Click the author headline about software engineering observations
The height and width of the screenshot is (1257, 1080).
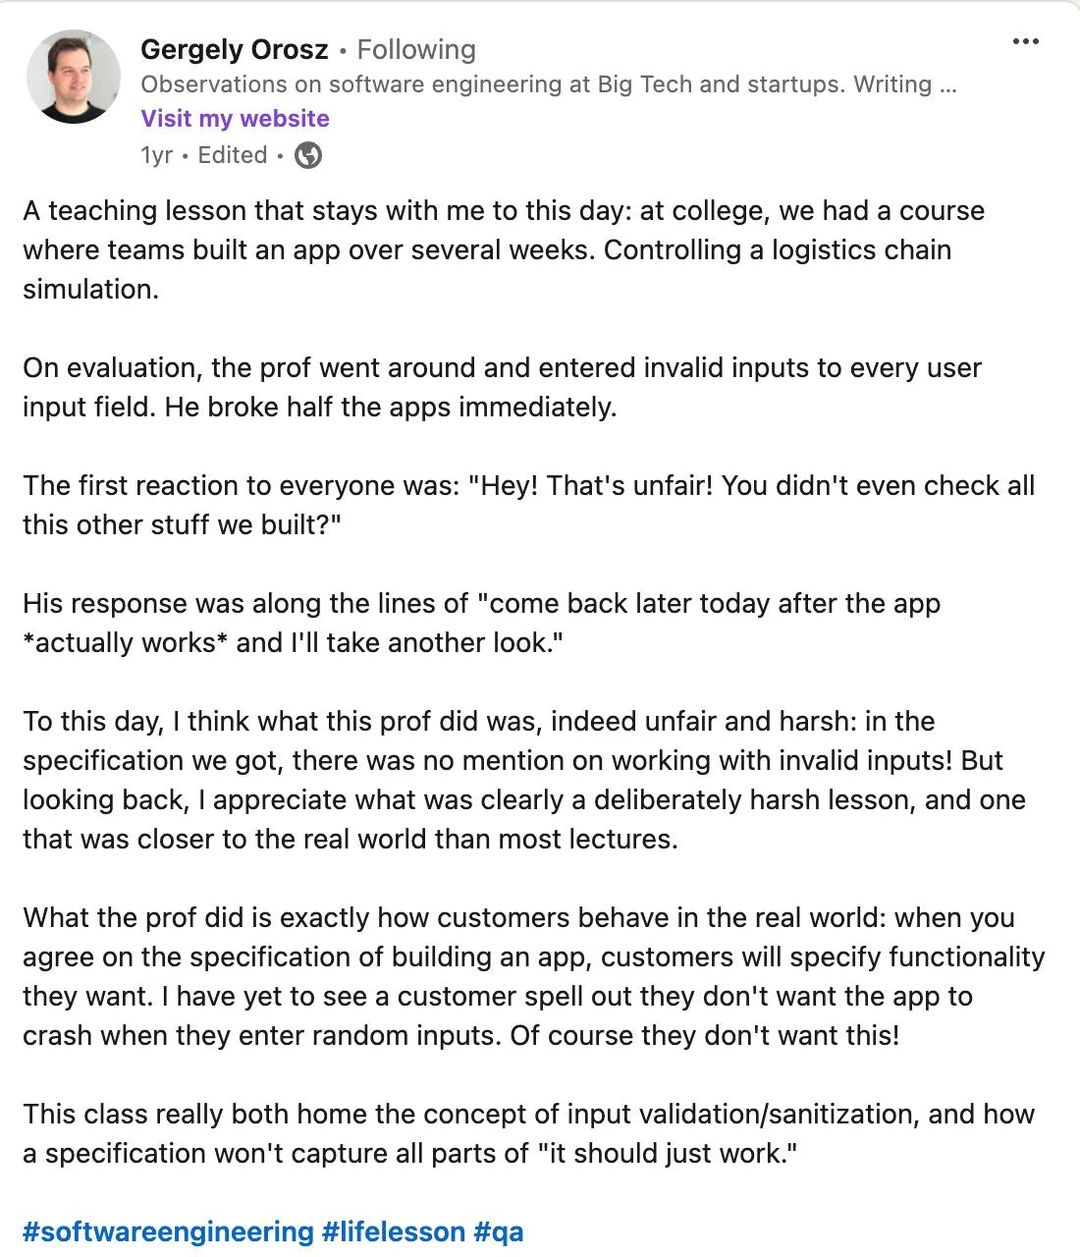(548, 84)
